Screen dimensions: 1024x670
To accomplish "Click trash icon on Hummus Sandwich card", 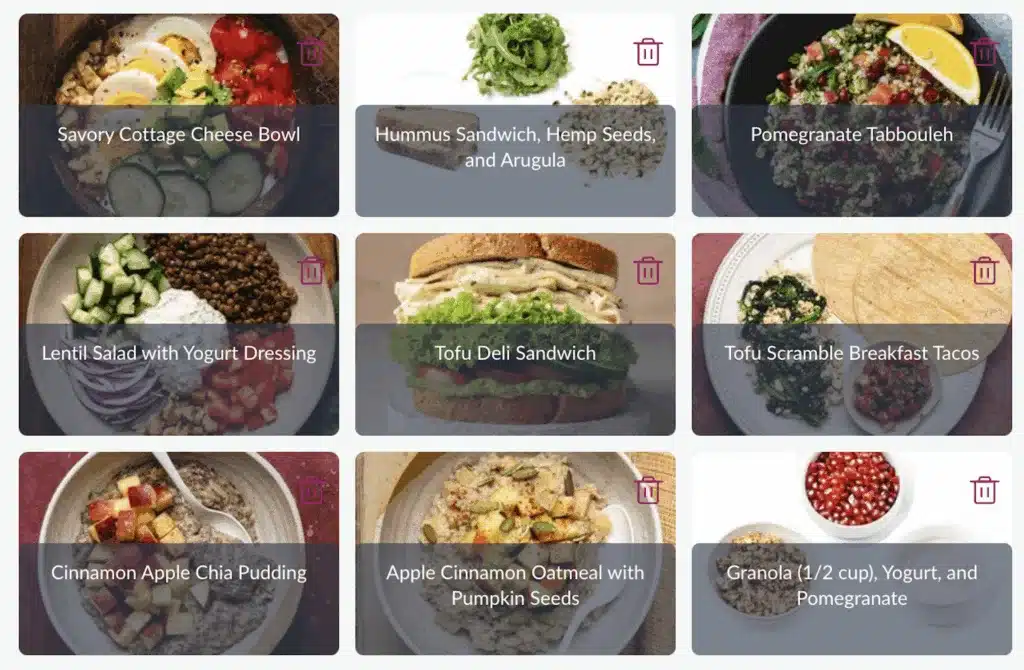I will pyautogui.click(x=648, y=52).
